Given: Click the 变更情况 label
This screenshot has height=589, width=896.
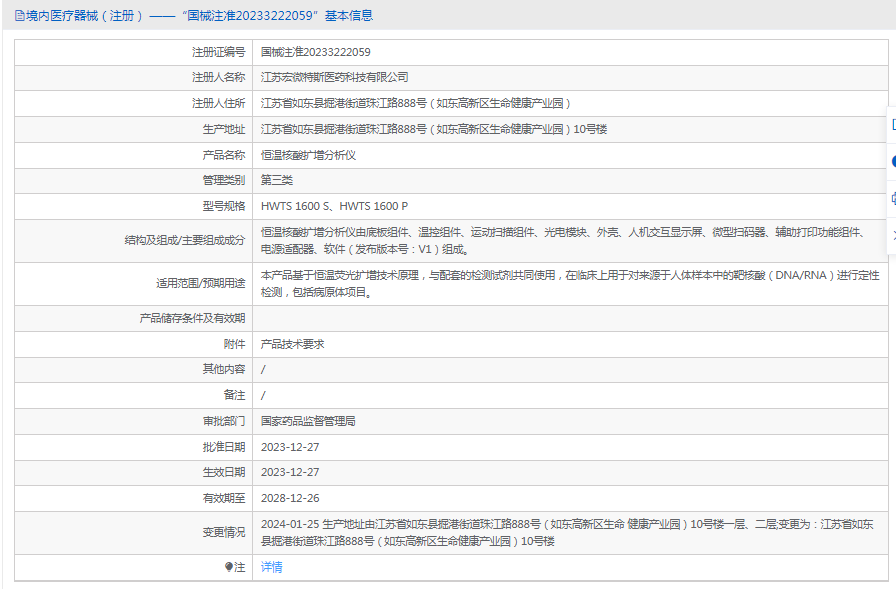Looking at the screenshot, I should point(223,532).
